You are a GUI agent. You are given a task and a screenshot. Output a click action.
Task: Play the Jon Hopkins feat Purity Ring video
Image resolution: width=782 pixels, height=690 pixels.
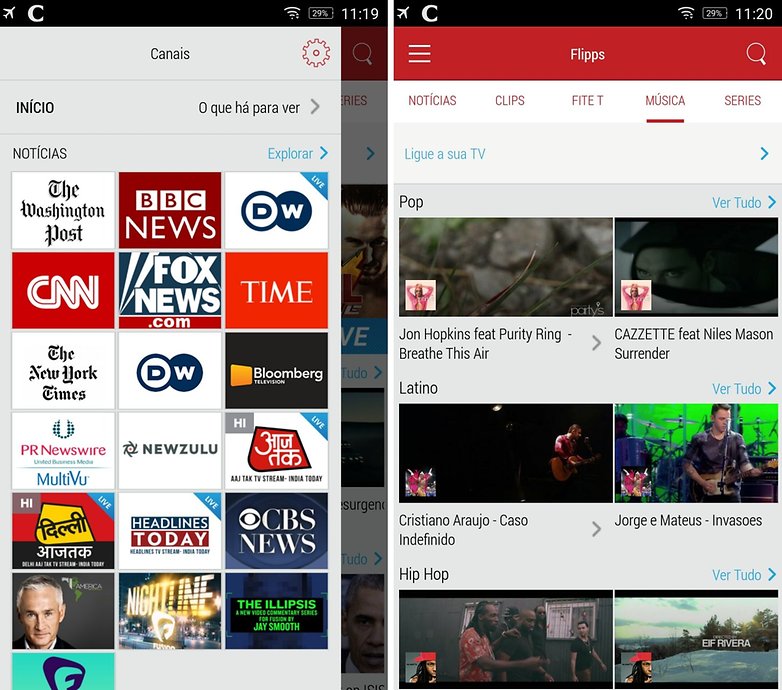pyautogui.click(x=506, y=267)
